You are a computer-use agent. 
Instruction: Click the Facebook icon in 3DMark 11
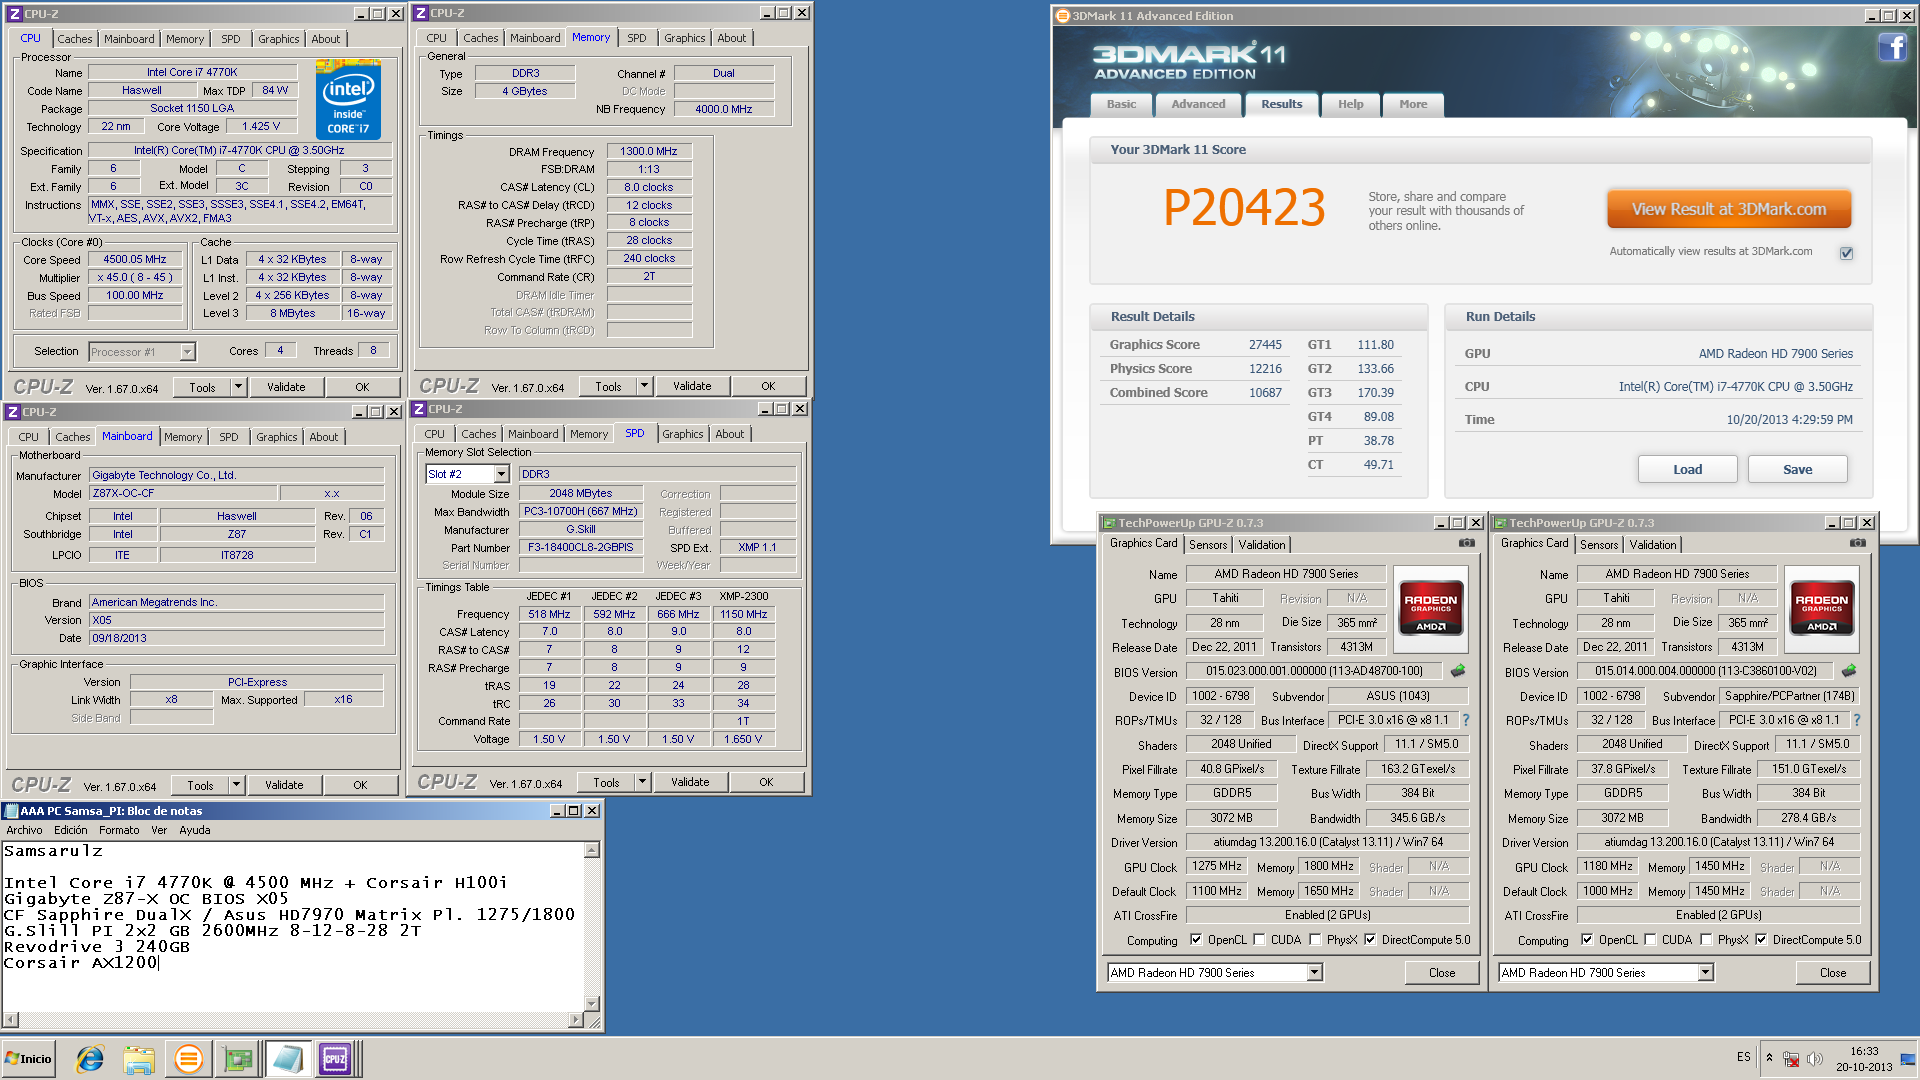1892,47
